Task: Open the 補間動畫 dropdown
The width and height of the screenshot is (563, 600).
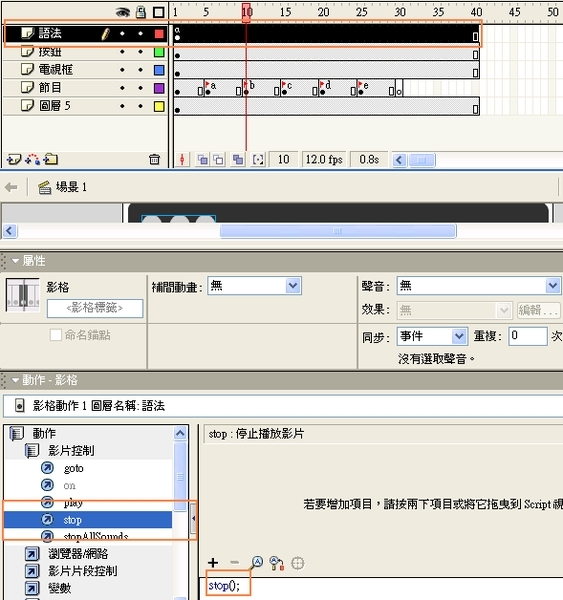Action: pos(255,286)
